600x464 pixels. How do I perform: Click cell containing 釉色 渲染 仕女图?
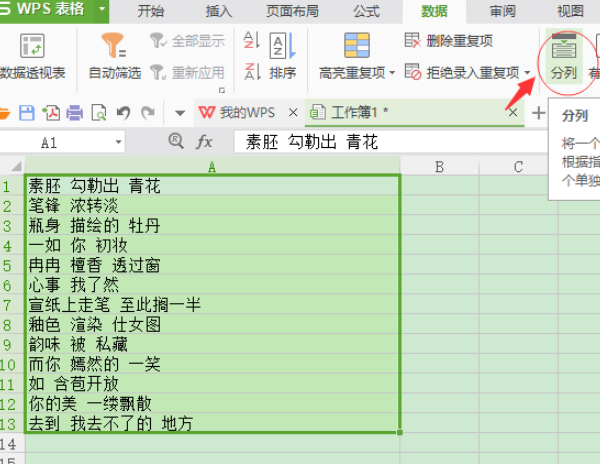212,325
